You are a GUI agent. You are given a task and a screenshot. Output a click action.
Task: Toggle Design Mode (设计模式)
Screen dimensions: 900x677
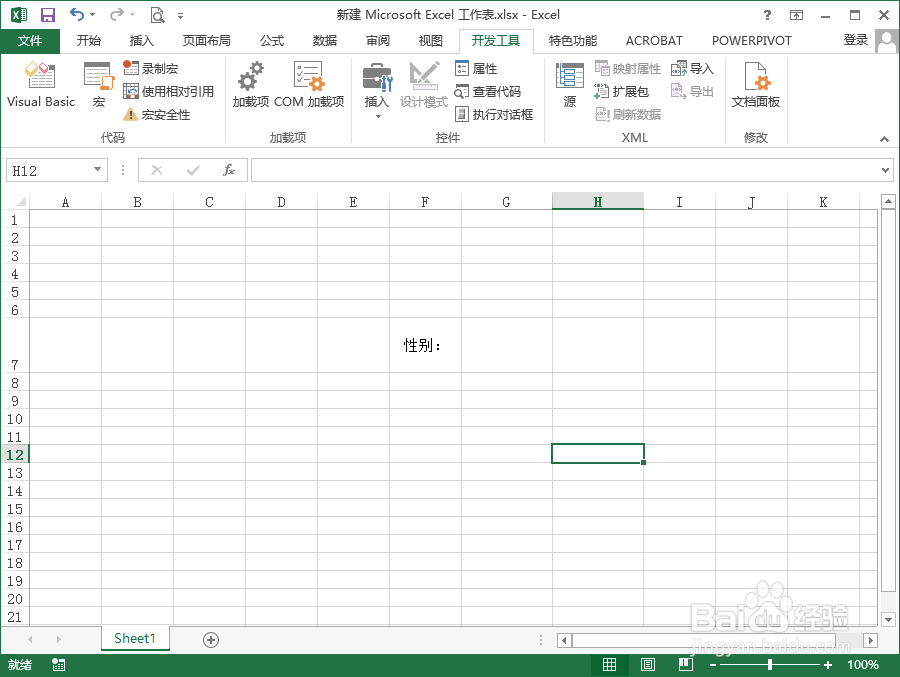[424, 85]
